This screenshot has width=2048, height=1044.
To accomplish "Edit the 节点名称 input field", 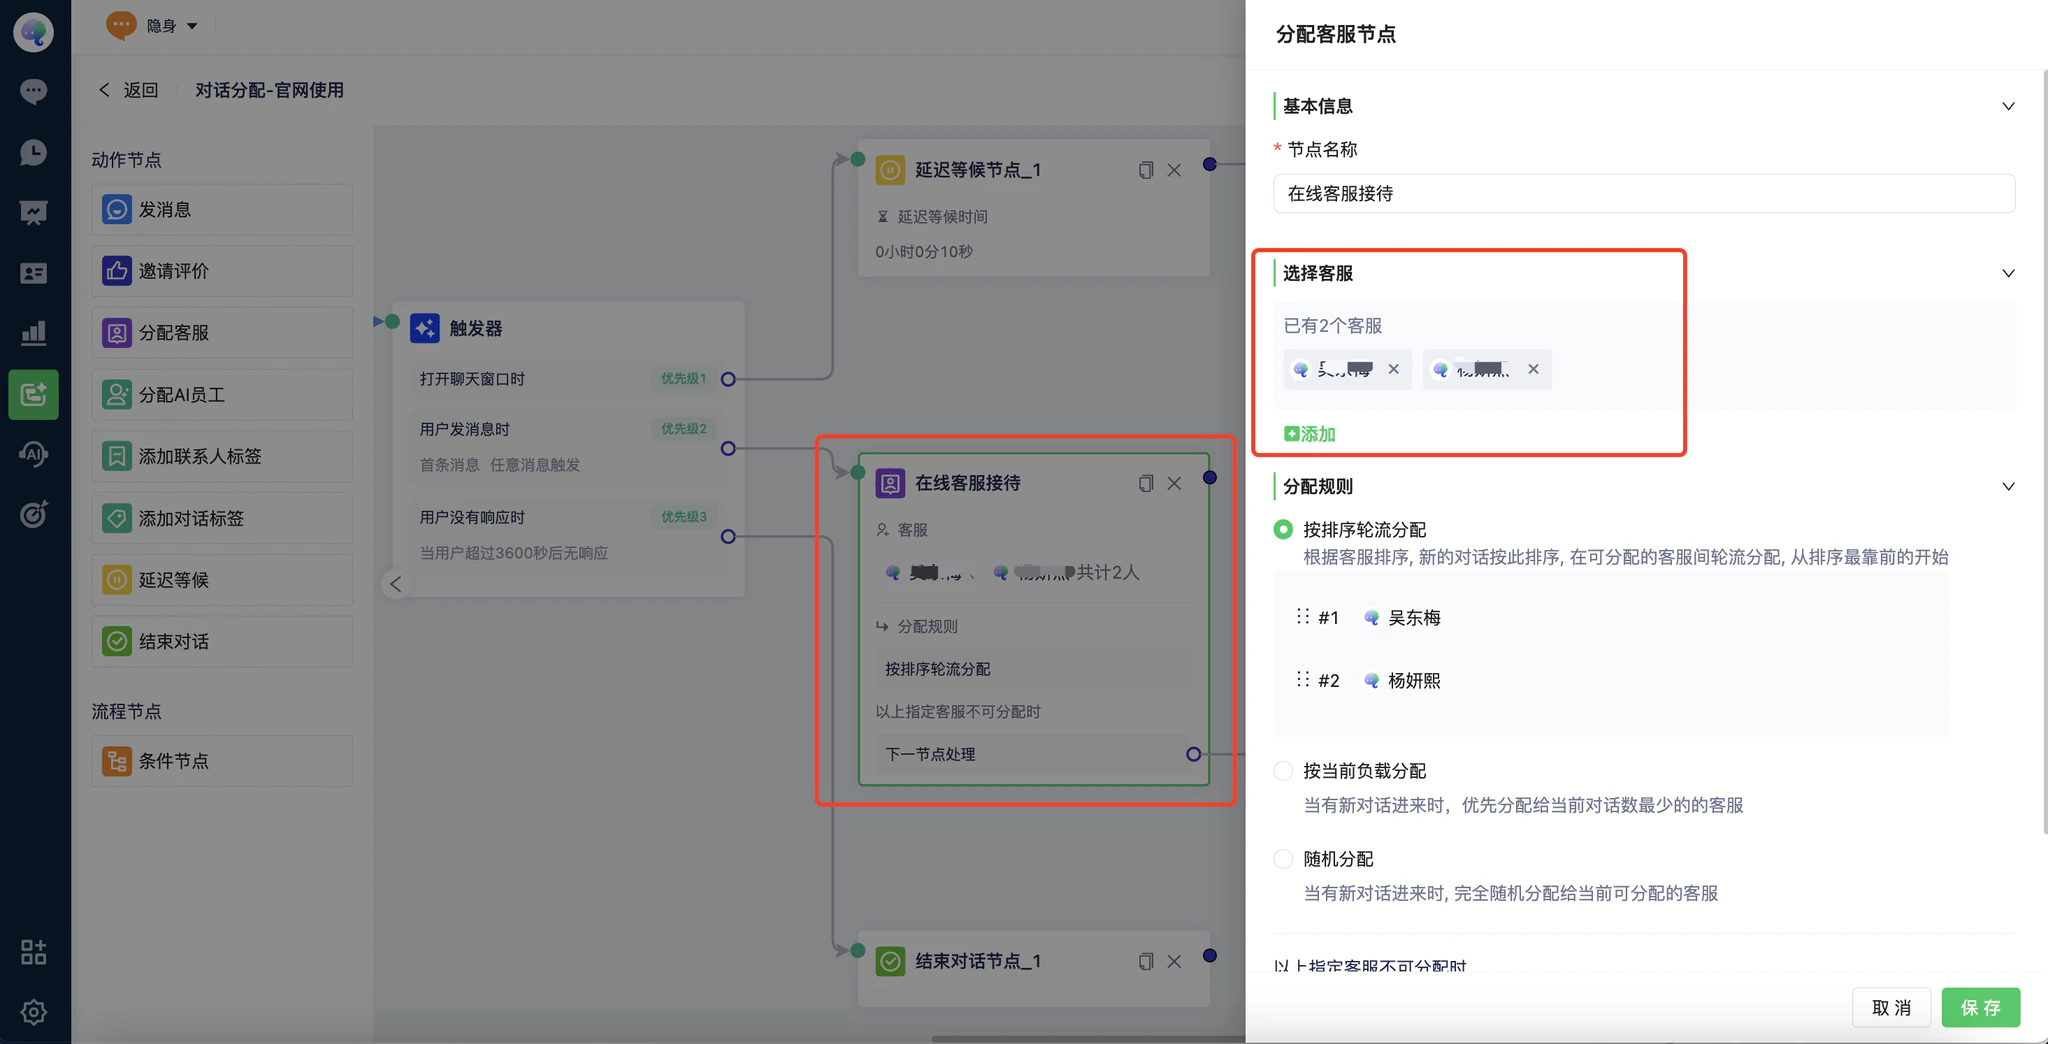I will coord(1644,193).
